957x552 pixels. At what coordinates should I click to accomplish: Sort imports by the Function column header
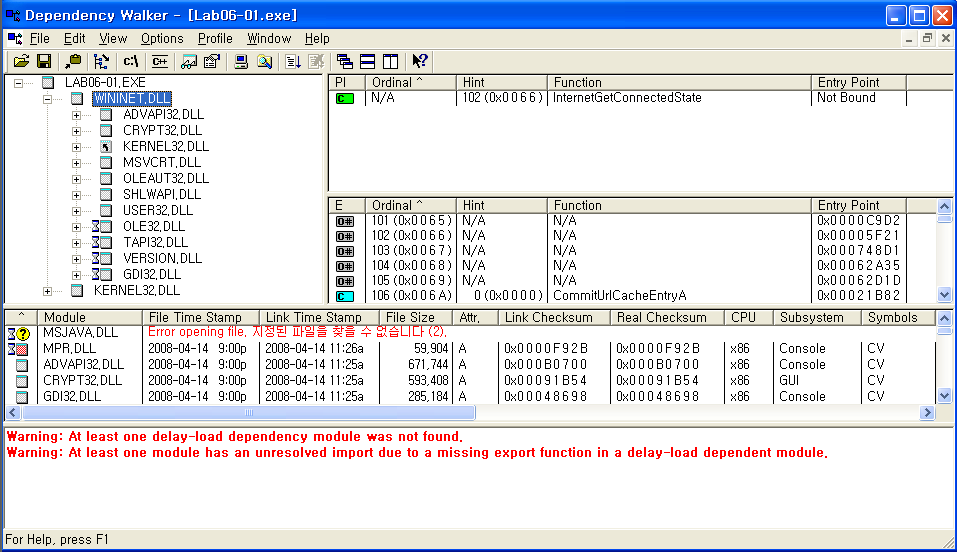click(679, 82)
